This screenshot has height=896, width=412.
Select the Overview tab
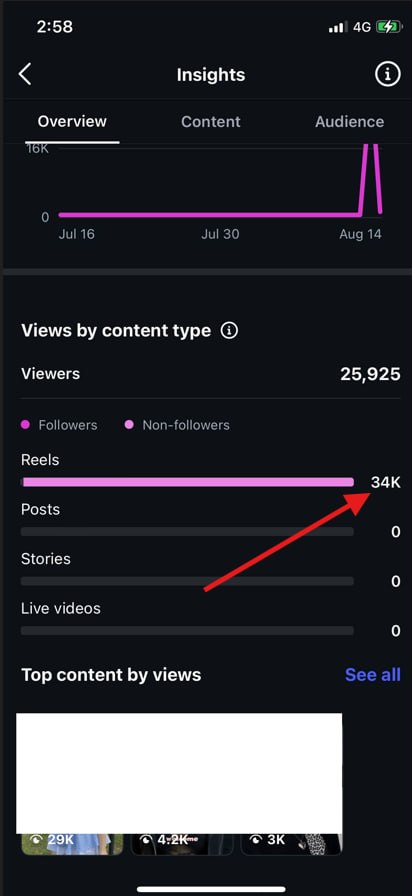pyautogui.click(x=72, y=121)
